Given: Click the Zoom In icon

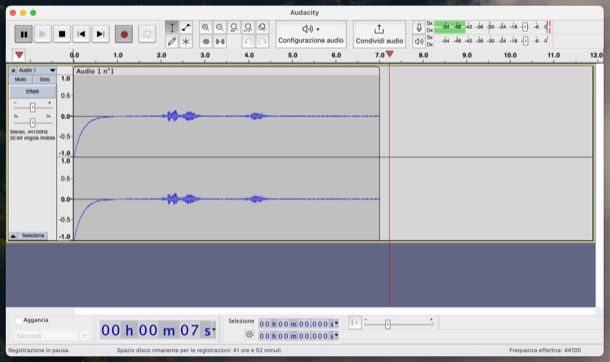Looking at the screenshot, I should pyautogui.click(x=205, y=28).
